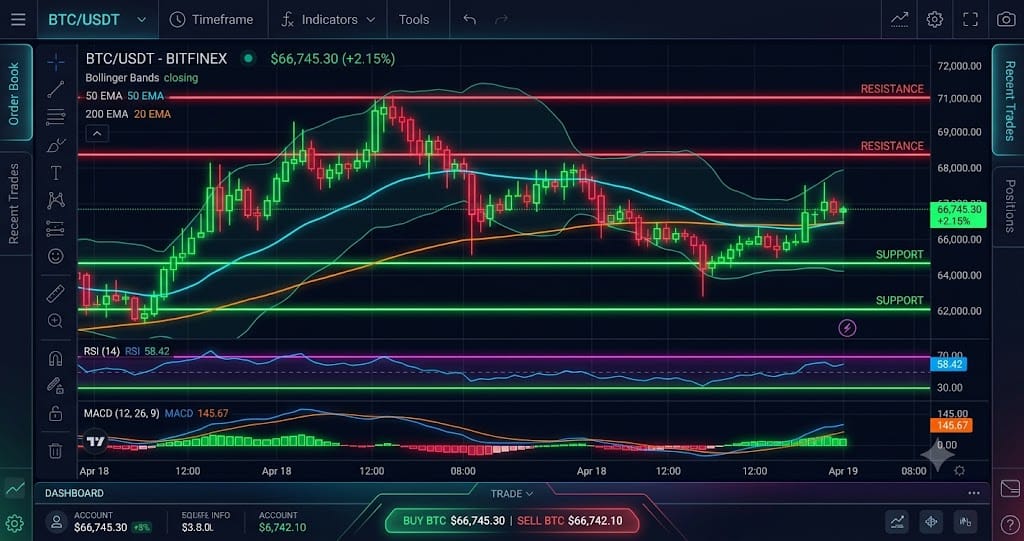
Task: Click the RSI value tag 58.42
Action: pos(950,364)
